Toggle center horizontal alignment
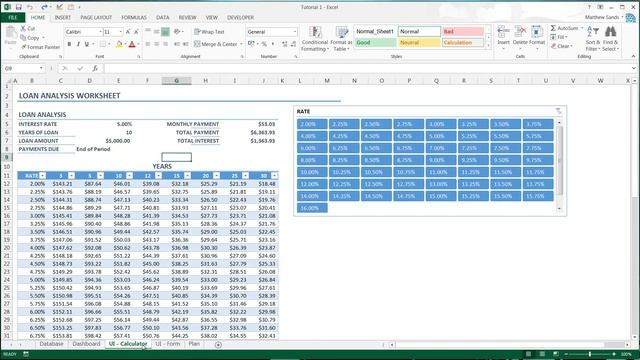Image resolution: width=640 pixels, height=360 pixels. tap(156, 44)
